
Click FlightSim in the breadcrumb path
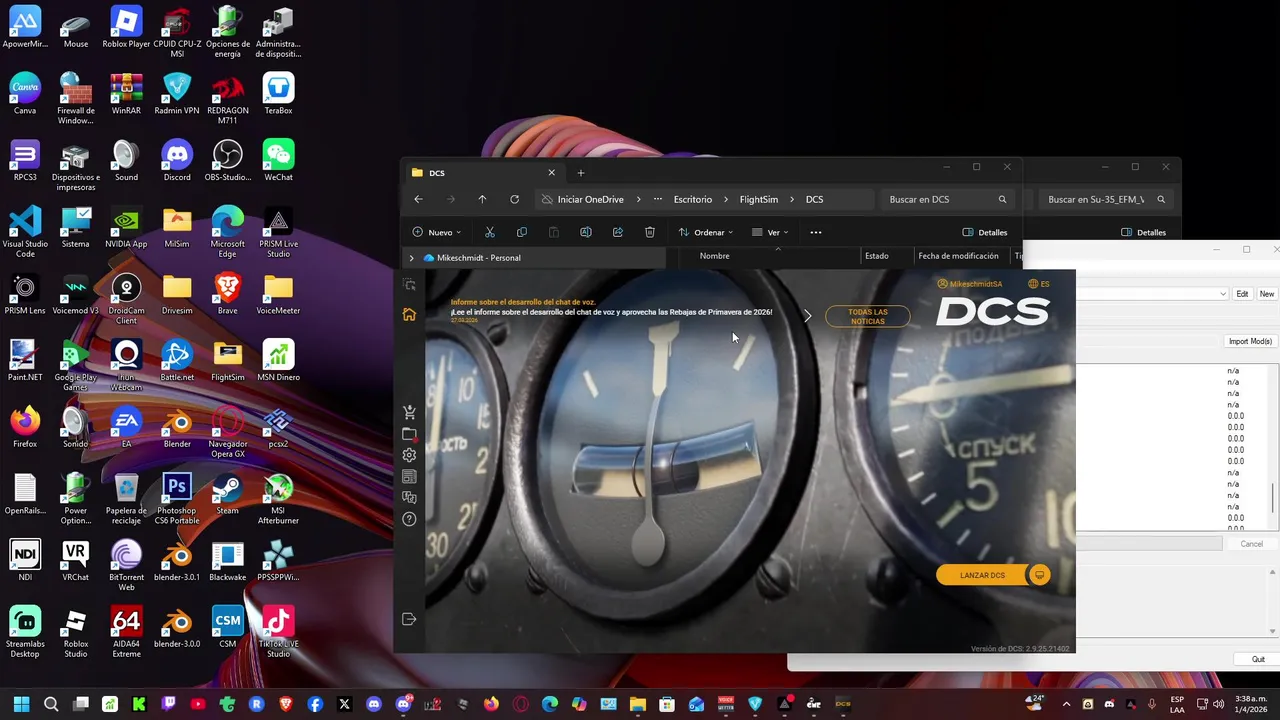click(759, 199)
